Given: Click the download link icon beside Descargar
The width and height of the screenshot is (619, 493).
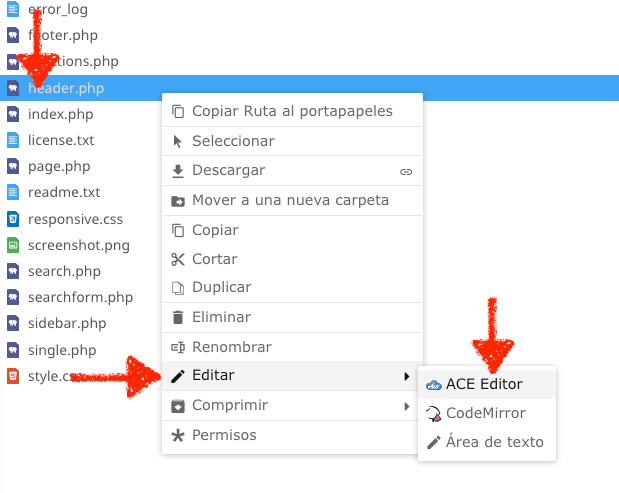Looking at the screenshot, I should (406, 172).
